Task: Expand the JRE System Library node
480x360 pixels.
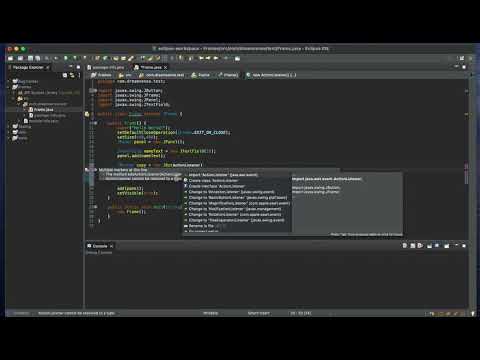Action: click(x=14, y=93)
